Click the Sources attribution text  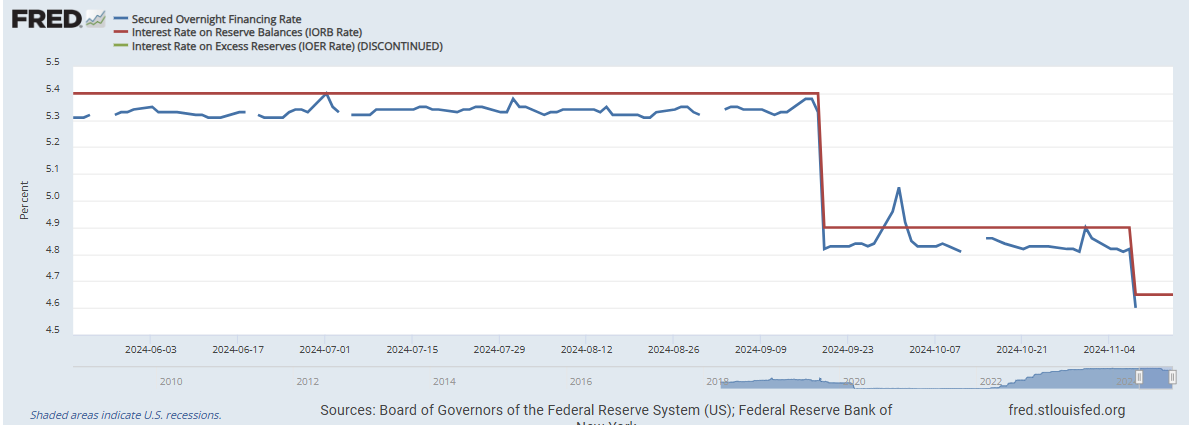pos(605,410)
